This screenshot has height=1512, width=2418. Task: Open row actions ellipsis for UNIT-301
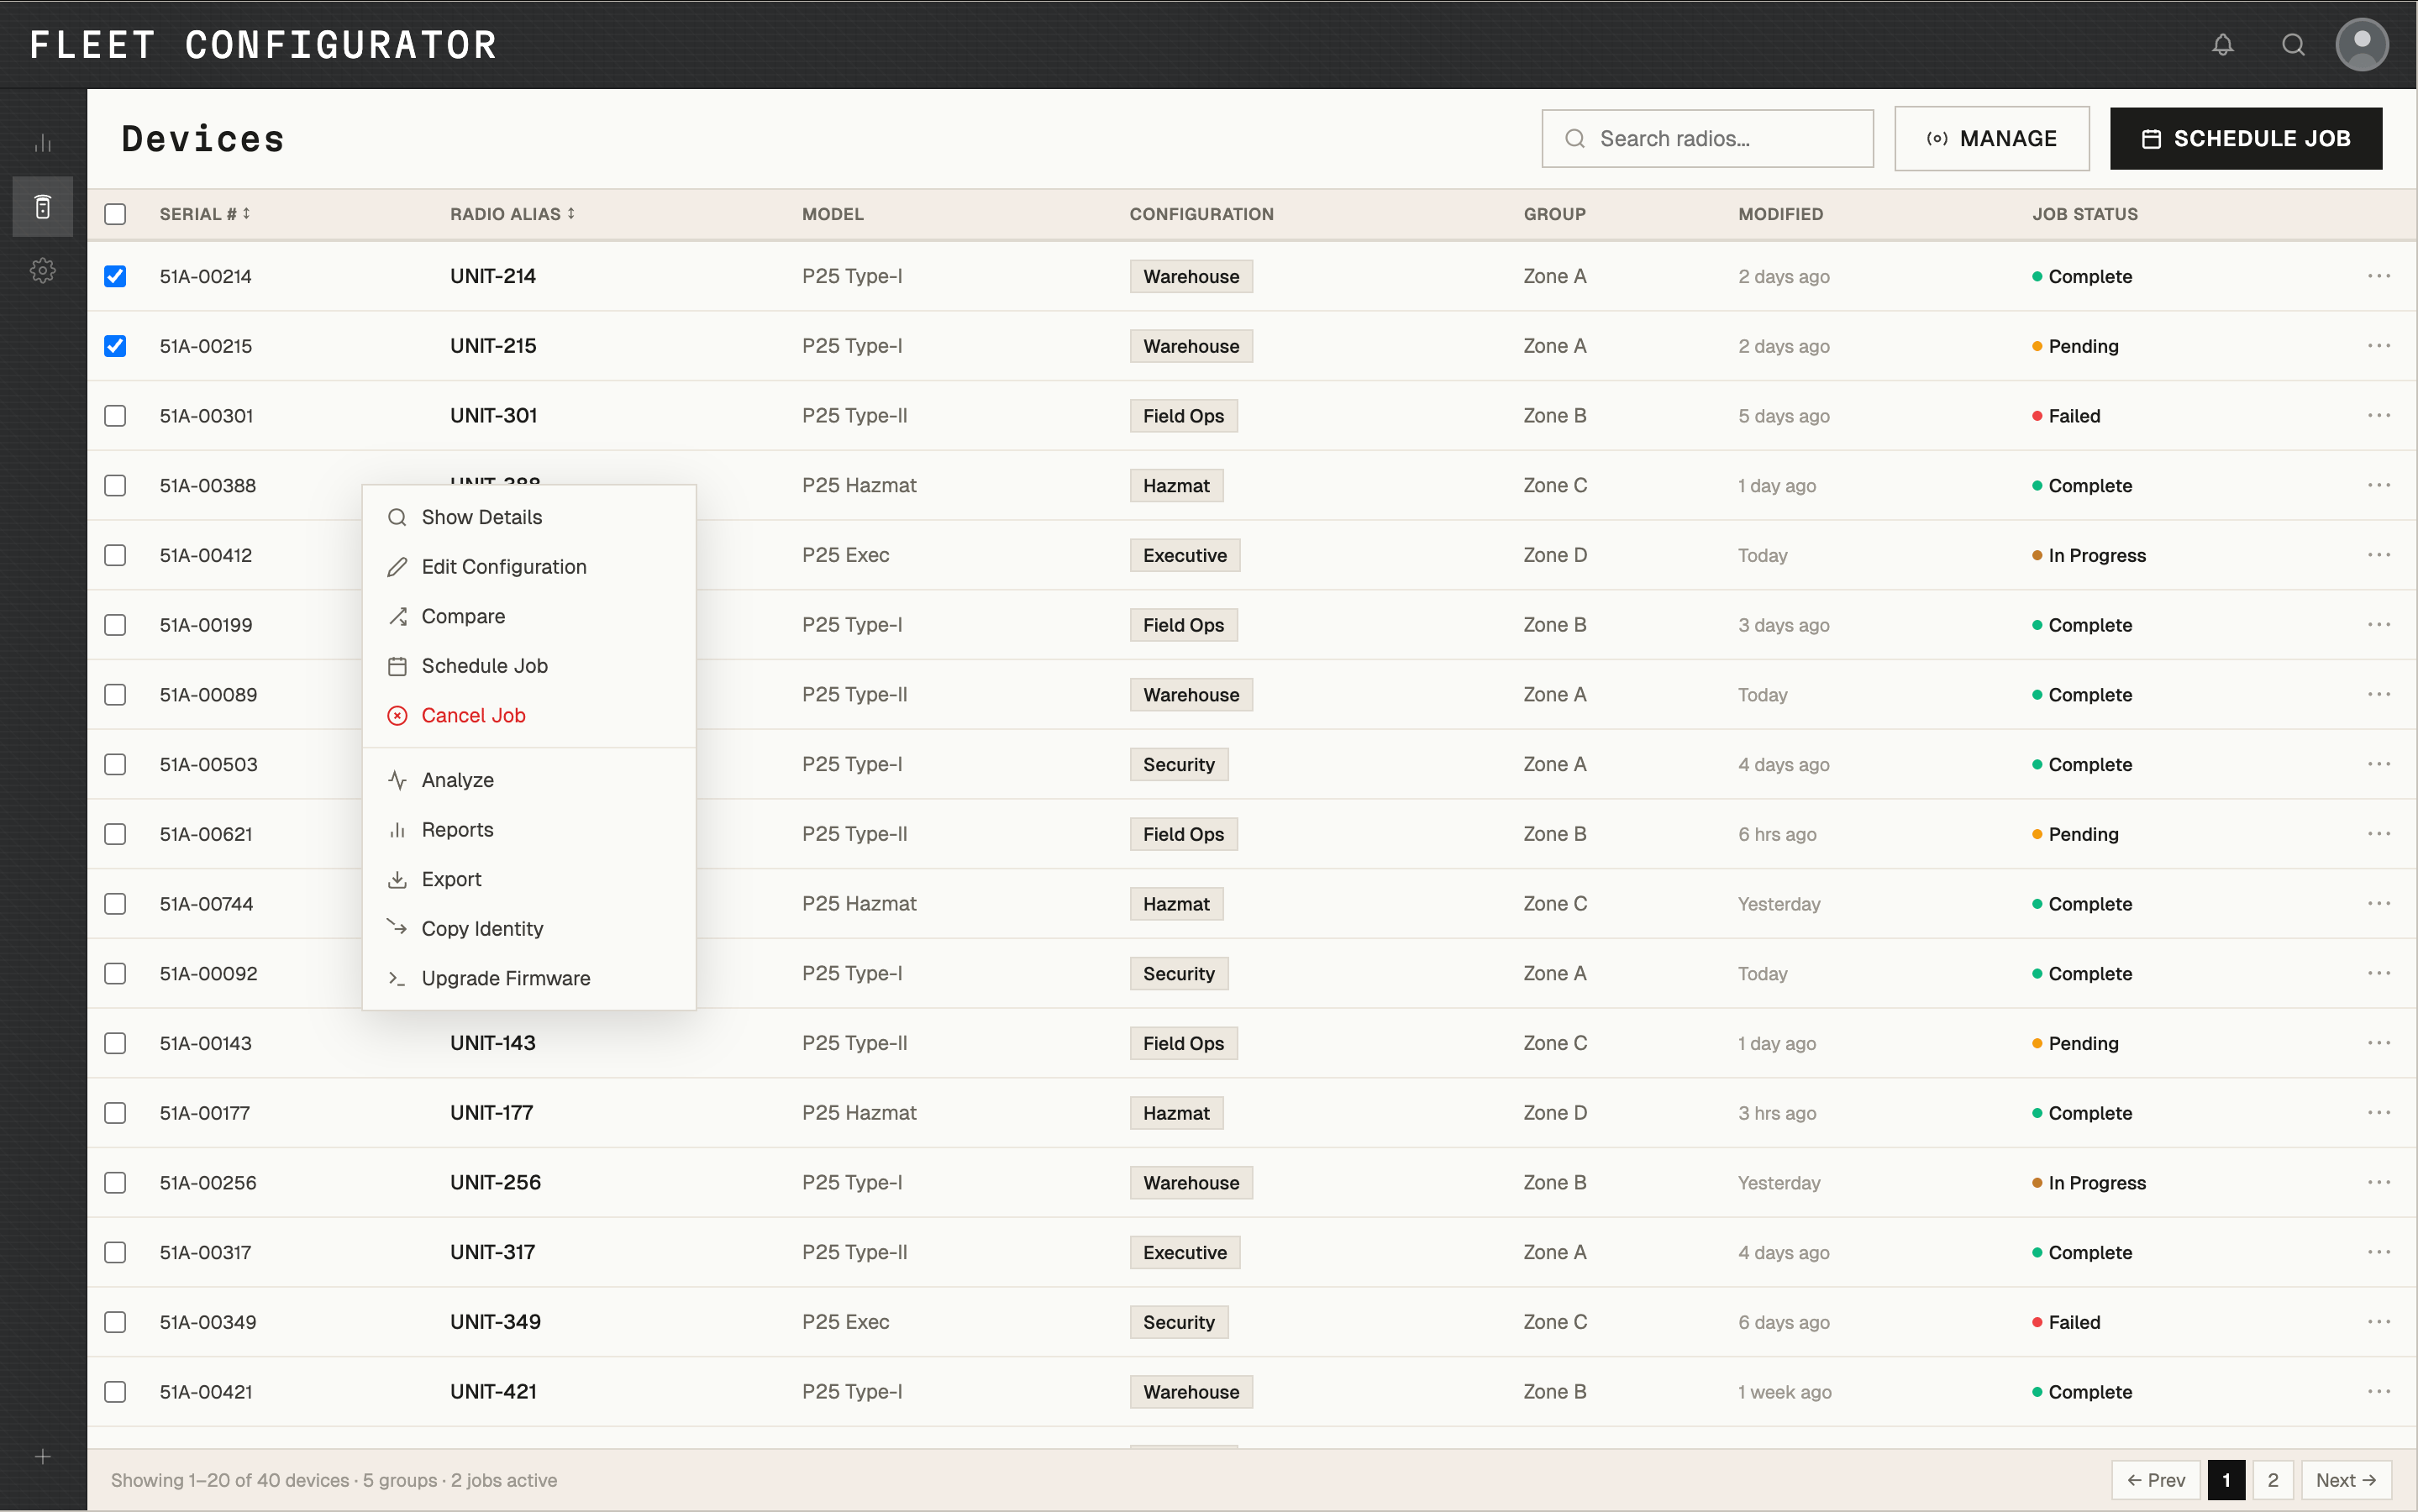[2378, 416]
